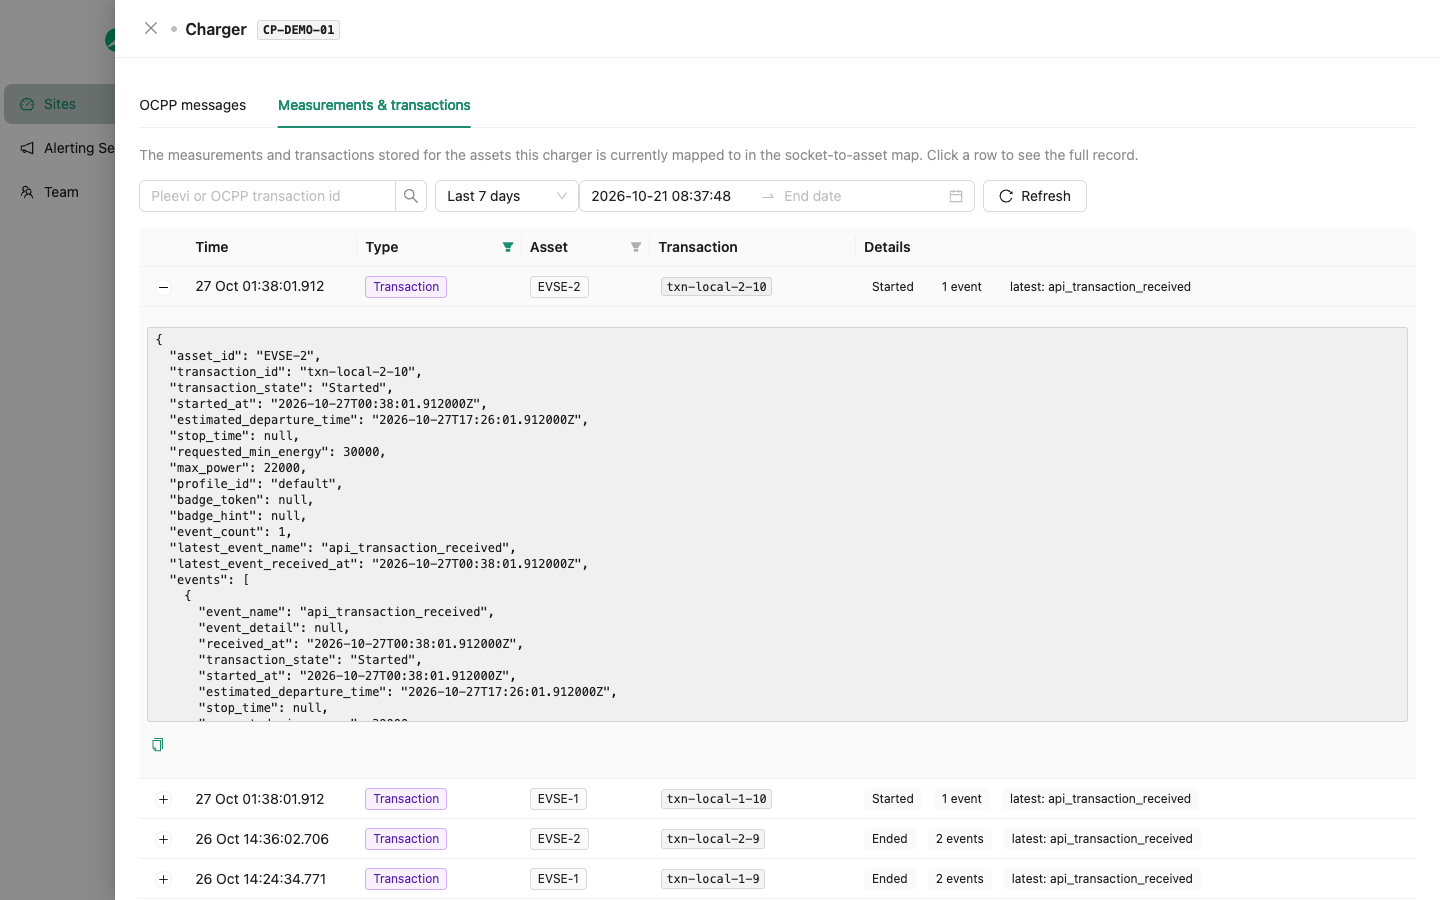Click the Sites icon in sidebar
1440x900 pixels.
27,104
